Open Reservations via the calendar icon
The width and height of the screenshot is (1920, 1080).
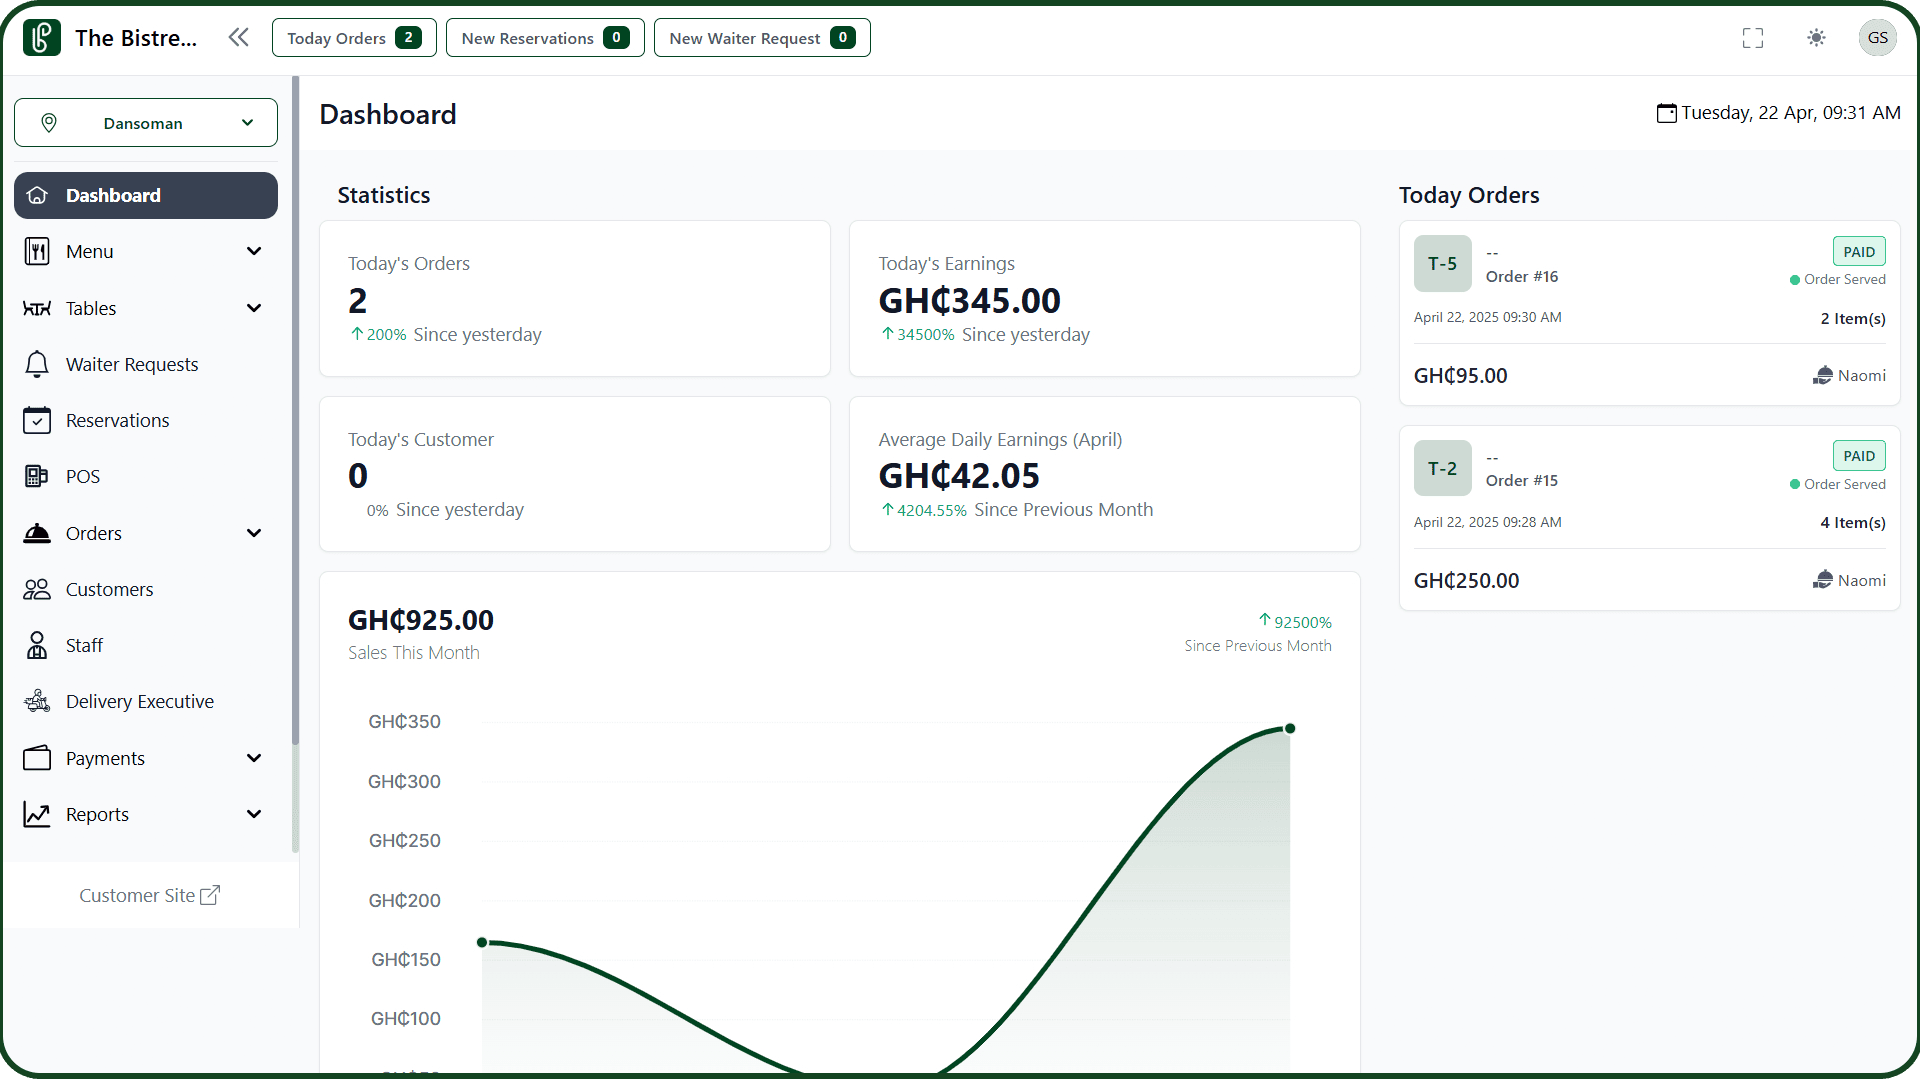tap(37, 420)
